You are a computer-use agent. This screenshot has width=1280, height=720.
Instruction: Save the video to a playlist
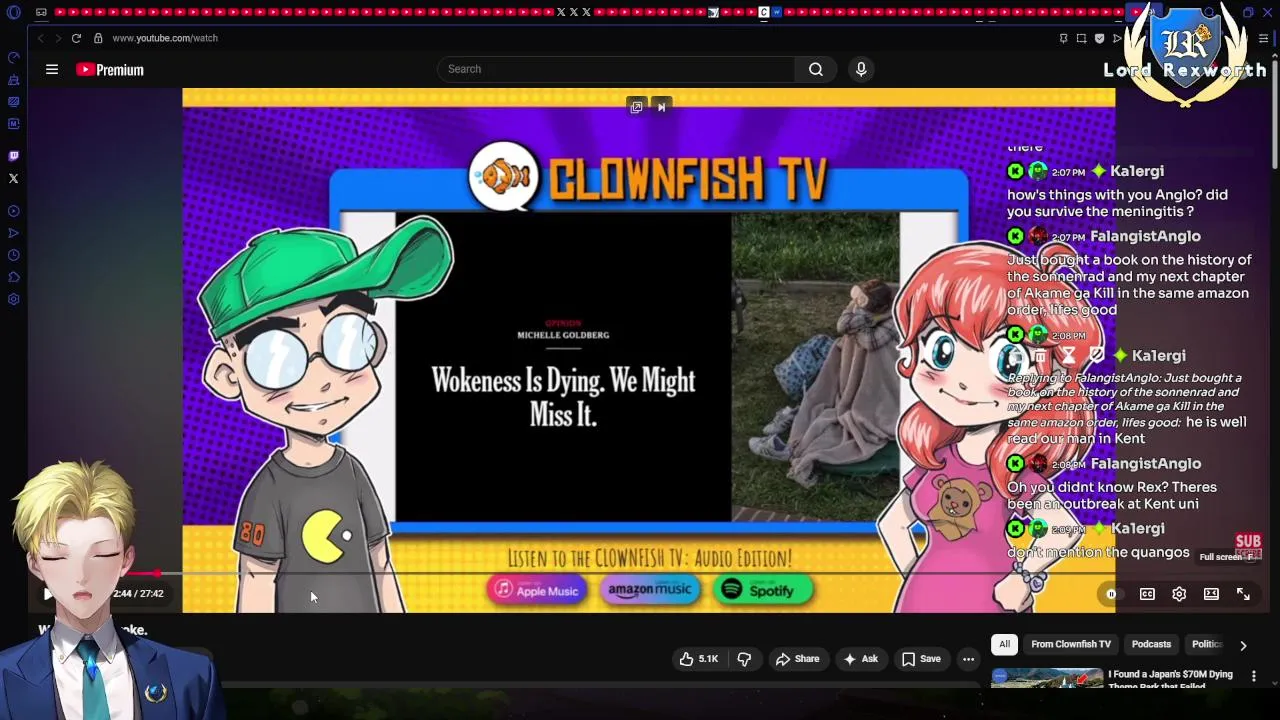point(921,659)
